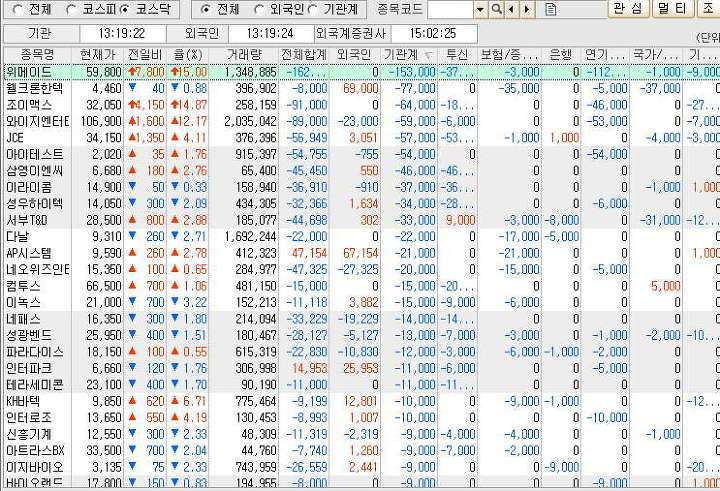Select the 다날 stock name
The width and height of the screenshot is (720, 491).
pyautogui.click(x=17, y=237)
